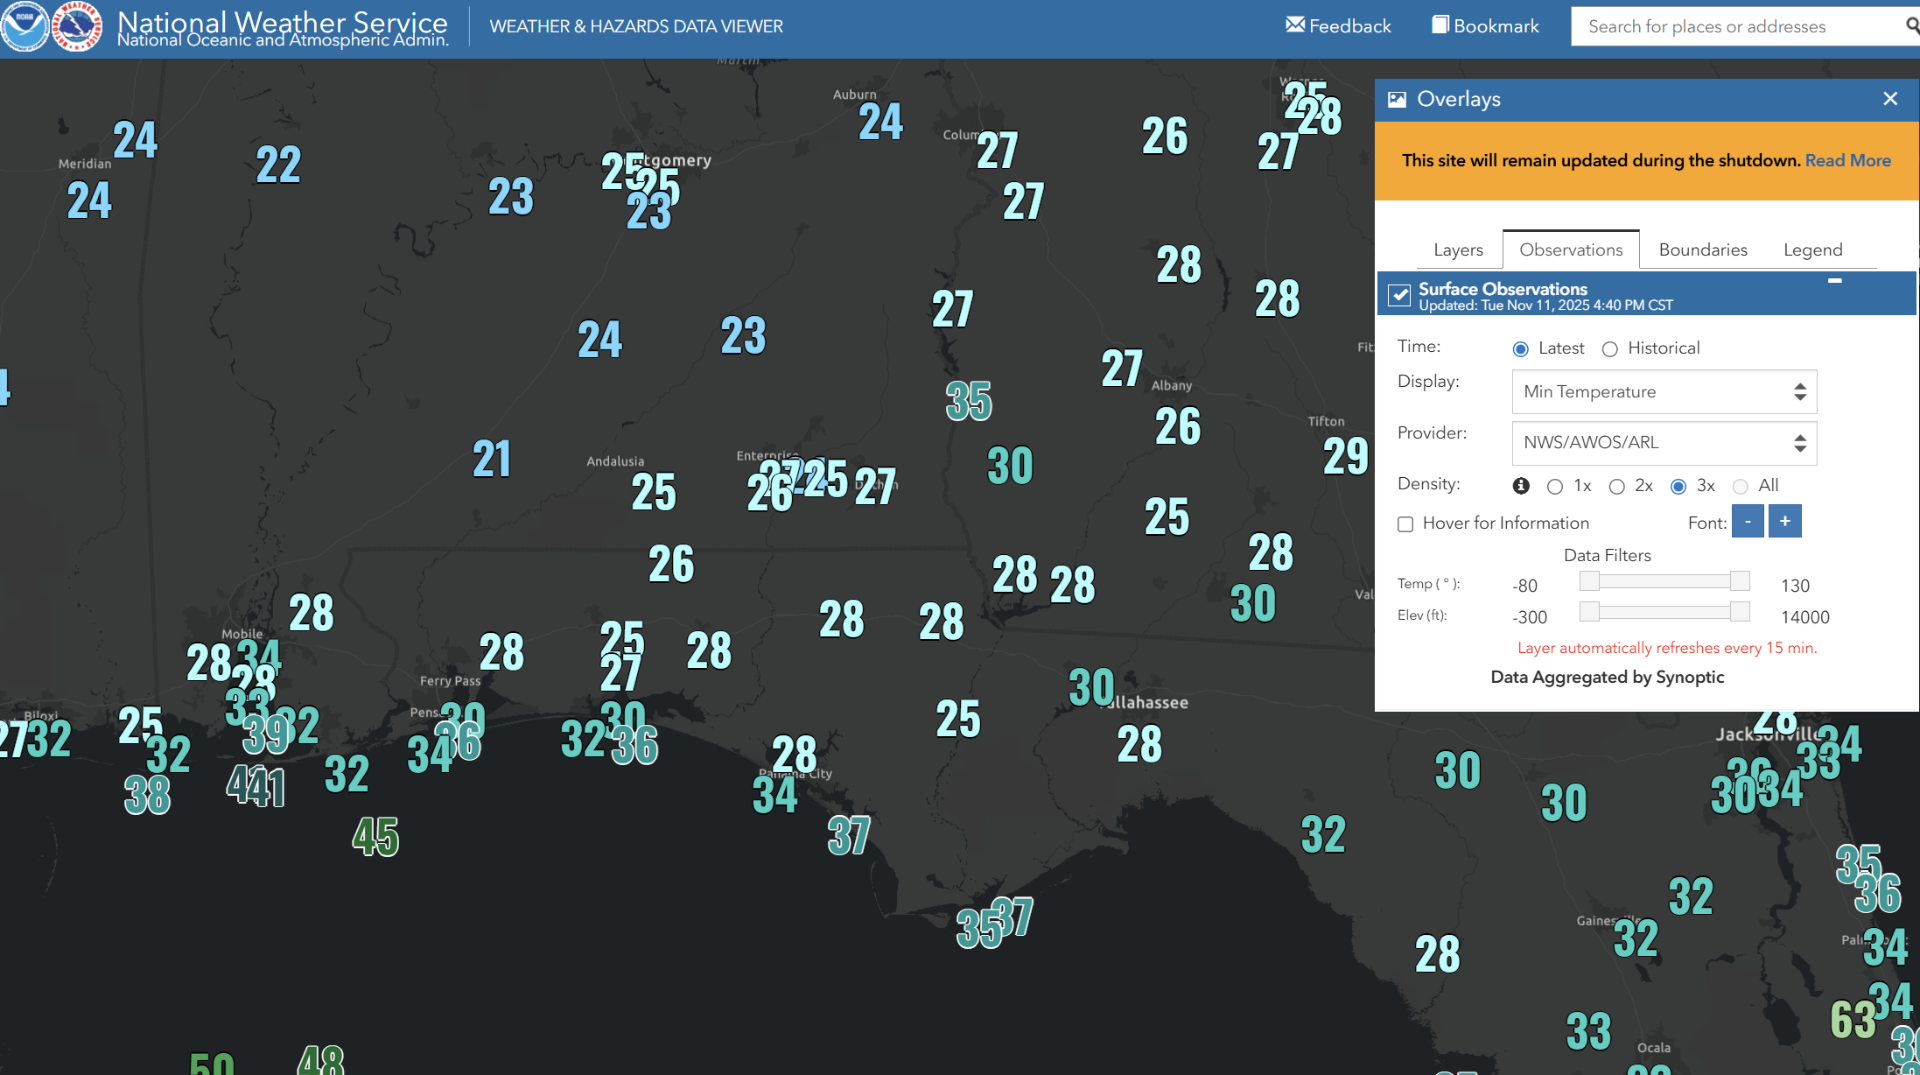Click the National Weather Service logo

pyautogui.click(x=77, y=27)
